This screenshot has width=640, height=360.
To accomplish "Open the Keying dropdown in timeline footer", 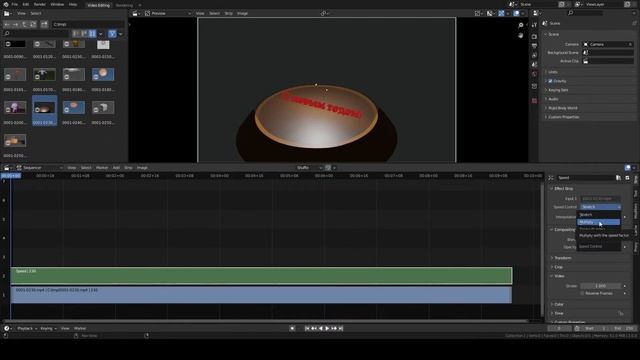I will point(48,328).
